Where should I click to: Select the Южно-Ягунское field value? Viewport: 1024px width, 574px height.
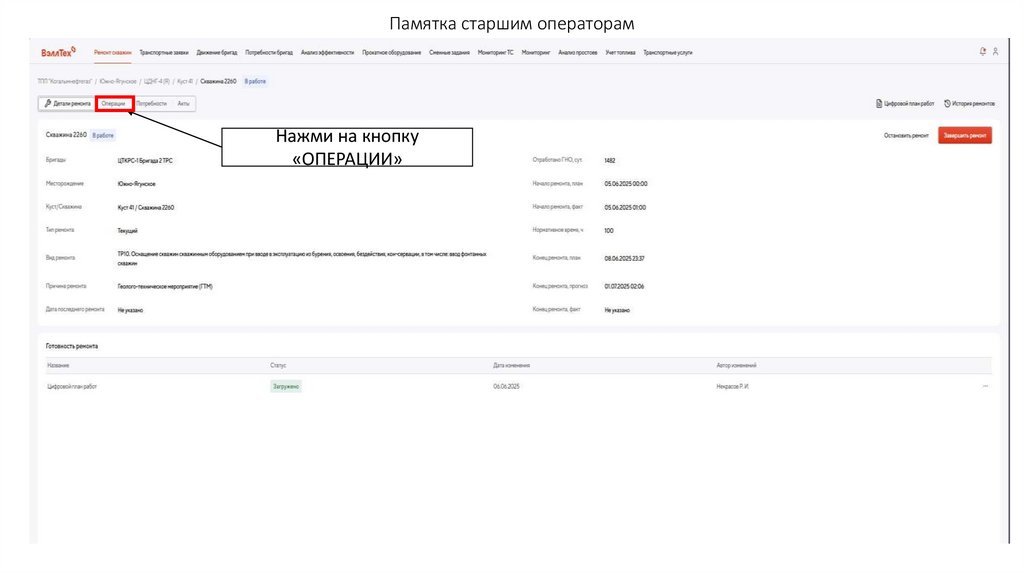click(136, 183)
